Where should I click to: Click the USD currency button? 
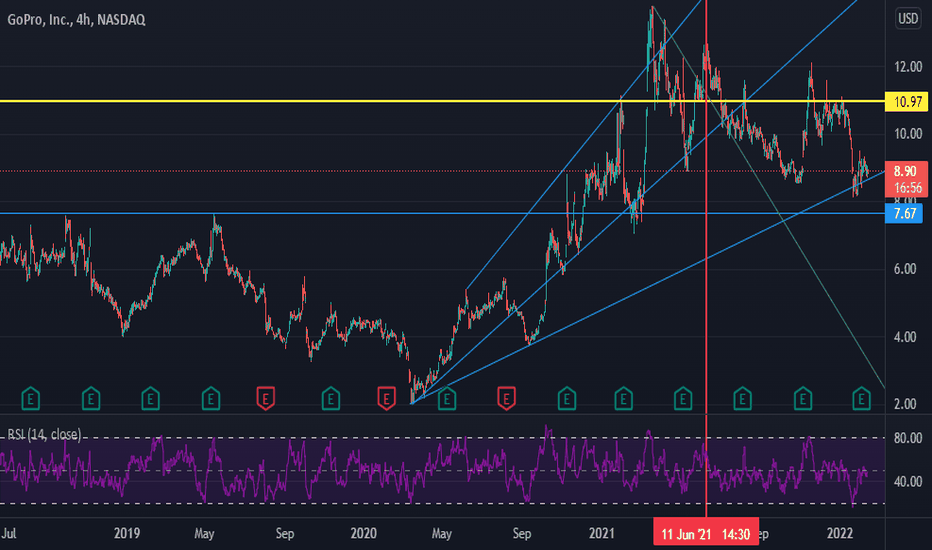907,18
